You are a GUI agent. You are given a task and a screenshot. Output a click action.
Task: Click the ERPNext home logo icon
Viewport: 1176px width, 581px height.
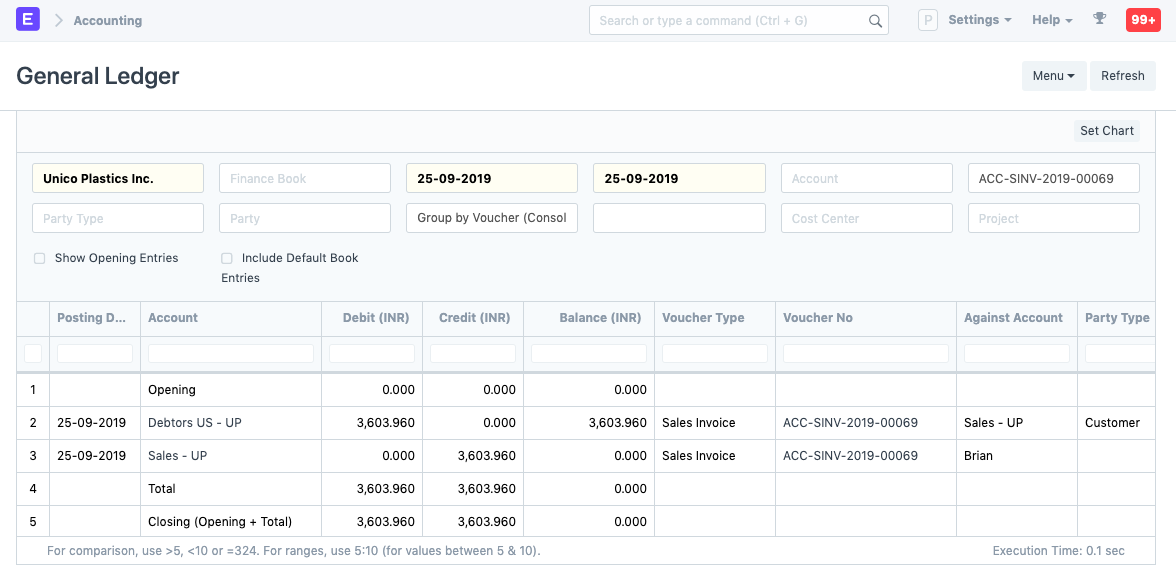tap(28, 19)
